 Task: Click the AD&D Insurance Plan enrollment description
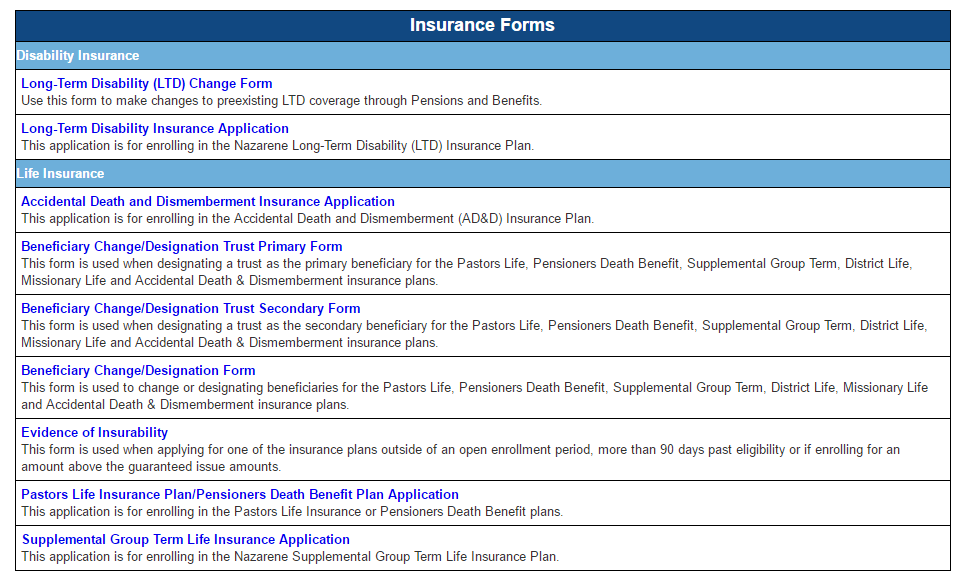tap(307, 219)
